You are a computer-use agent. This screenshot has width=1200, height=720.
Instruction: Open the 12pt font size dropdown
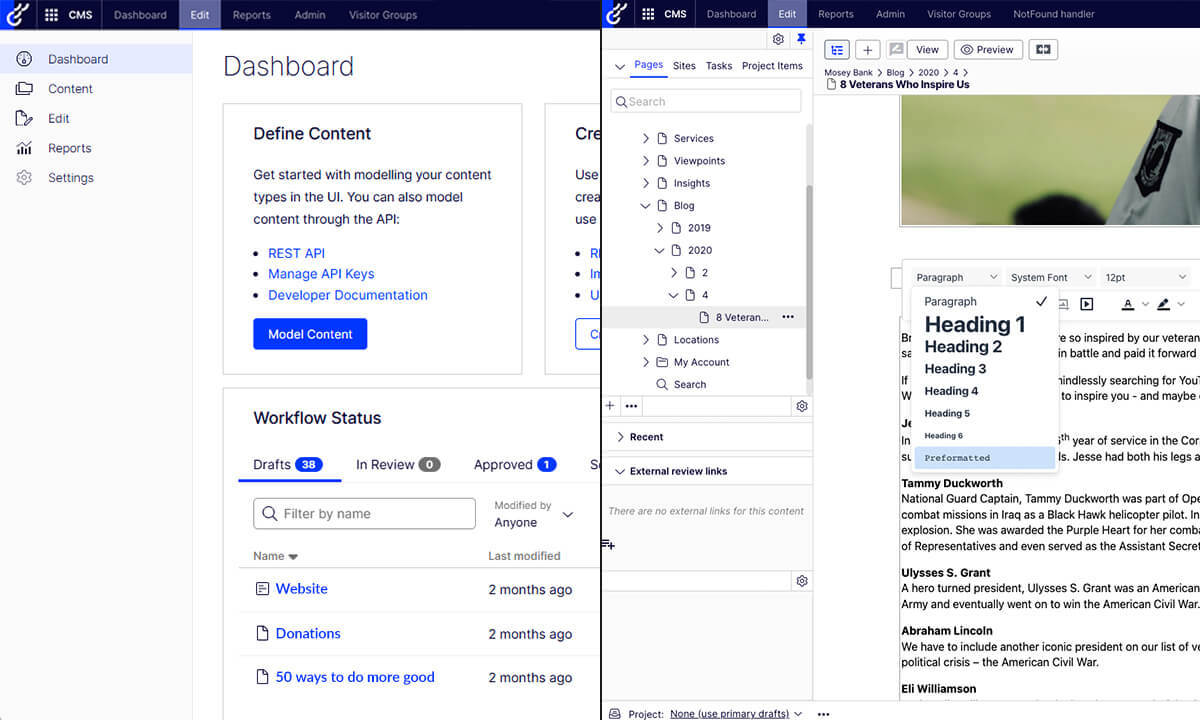1145,277
